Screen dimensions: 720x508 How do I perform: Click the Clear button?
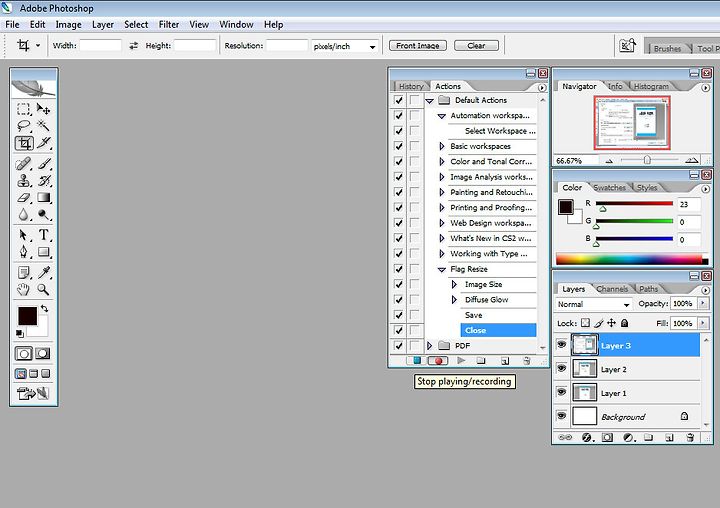(x=476, y=45)
